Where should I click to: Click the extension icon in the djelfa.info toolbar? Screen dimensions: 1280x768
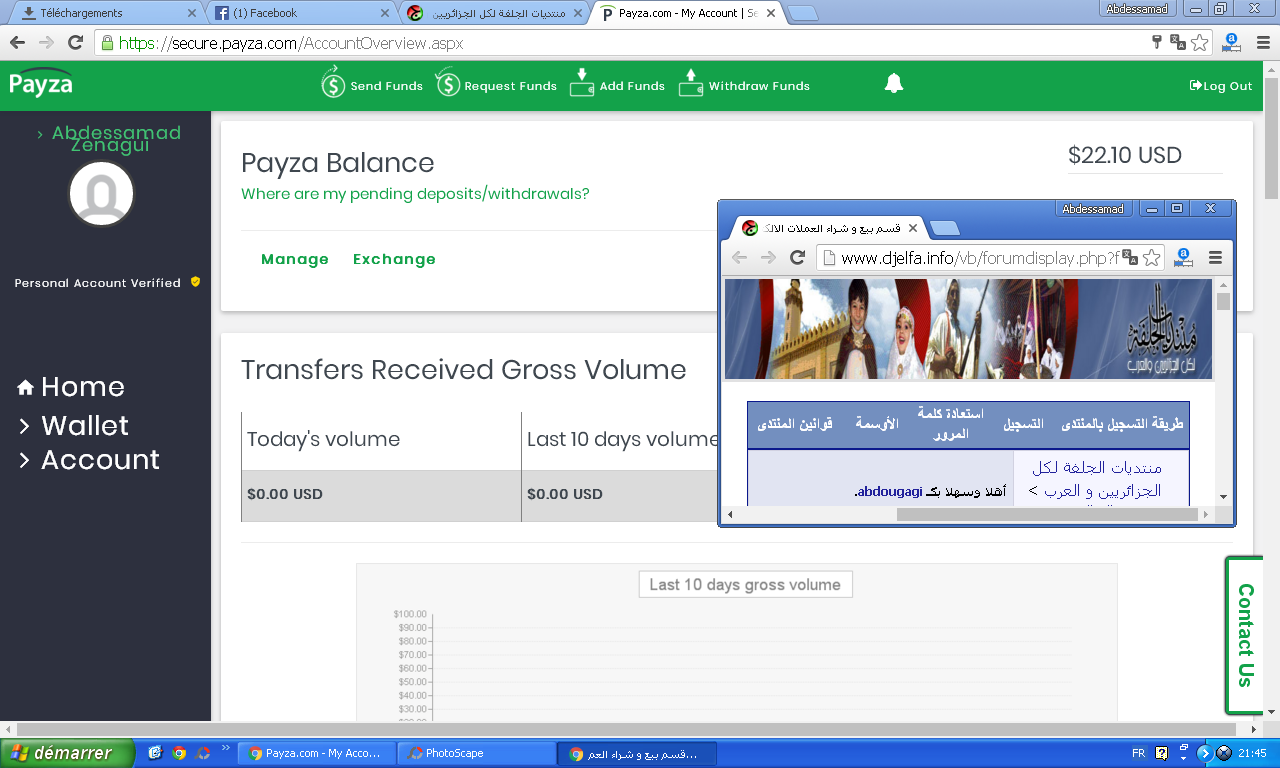pyautogui.click(x=1184, y=257)
